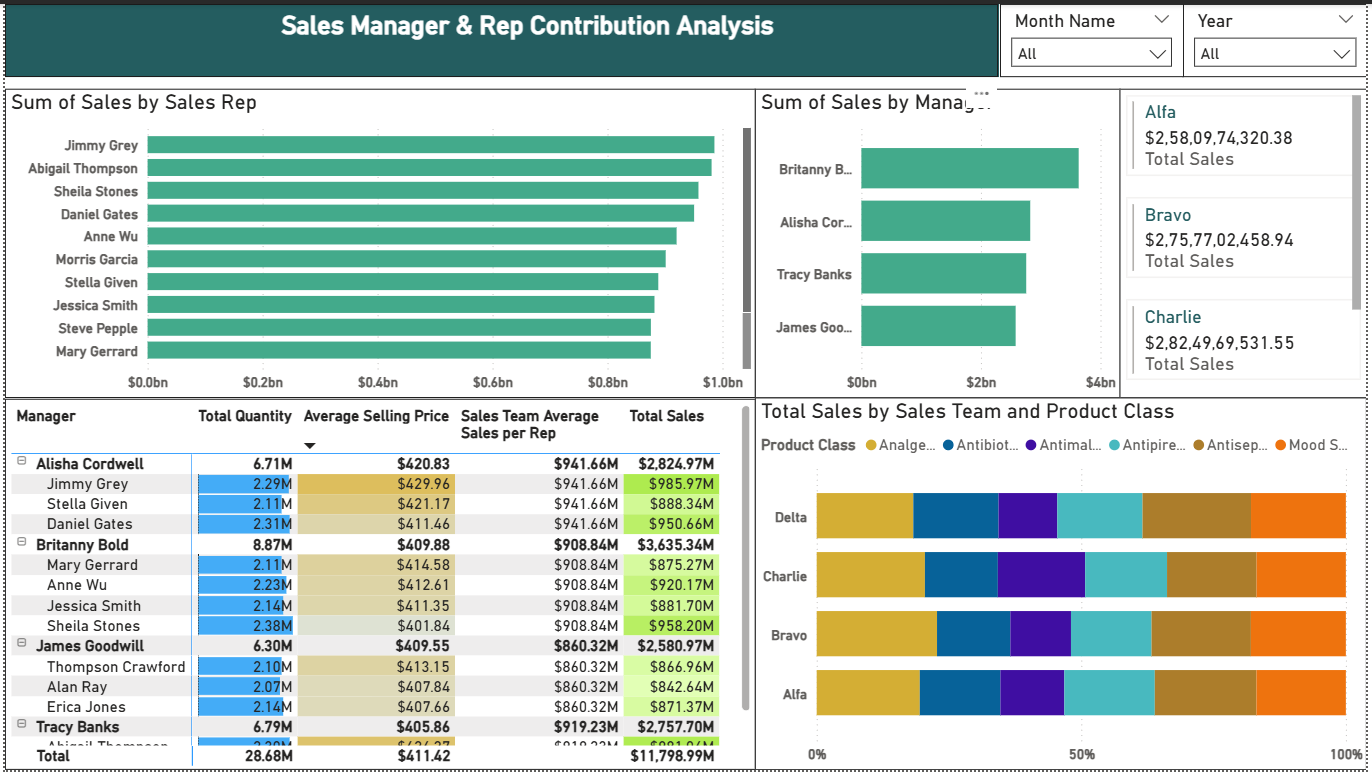This screenshot has height=773, width=1372.
Task: Select the Jimmy Grey bar in sales rep chart
Action: click(430, 145)
